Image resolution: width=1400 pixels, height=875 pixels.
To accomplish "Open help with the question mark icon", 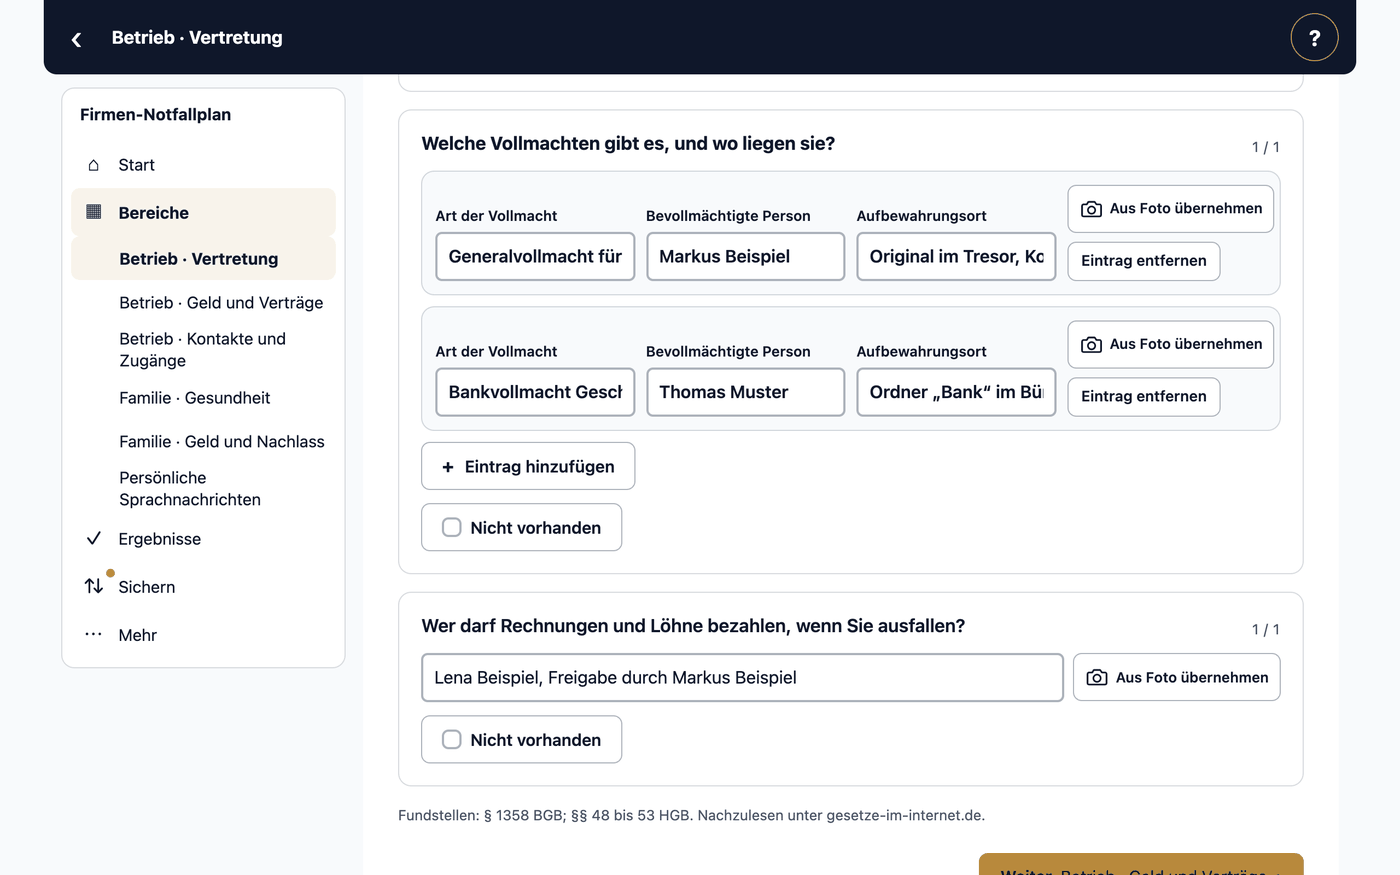I will [1314, 38].
